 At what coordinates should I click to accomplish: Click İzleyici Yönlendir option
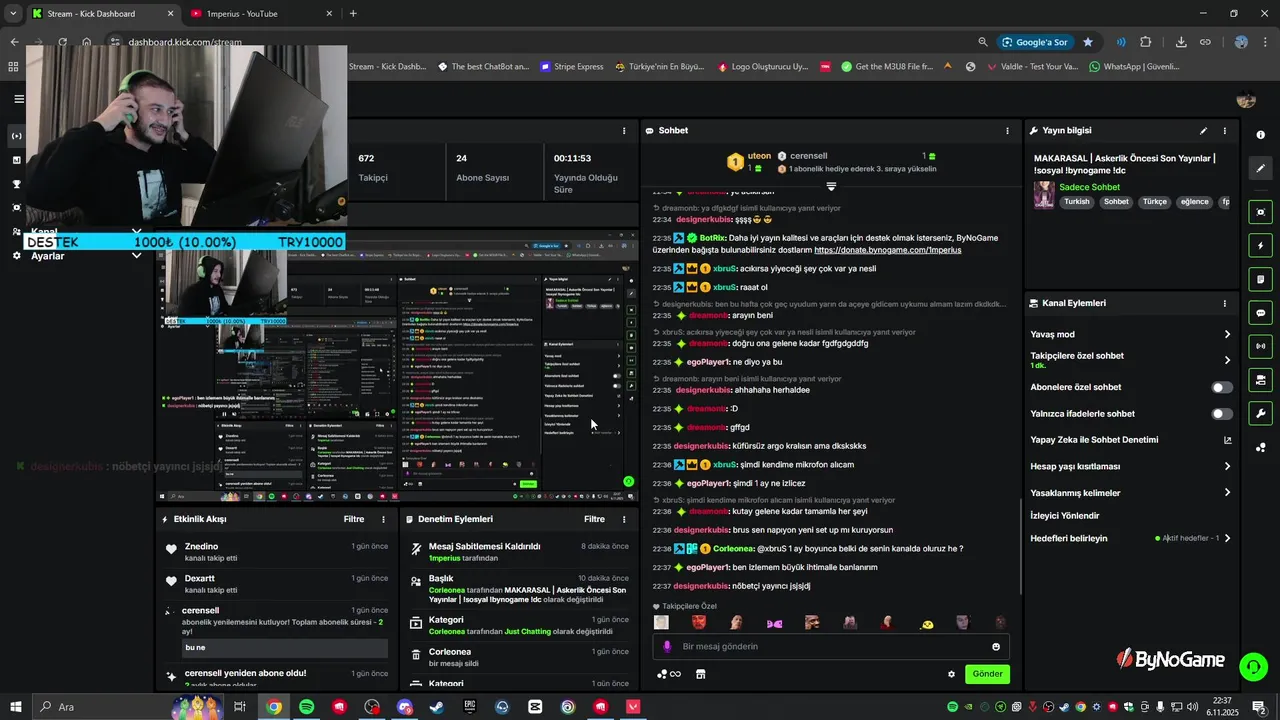(1065, 516)
